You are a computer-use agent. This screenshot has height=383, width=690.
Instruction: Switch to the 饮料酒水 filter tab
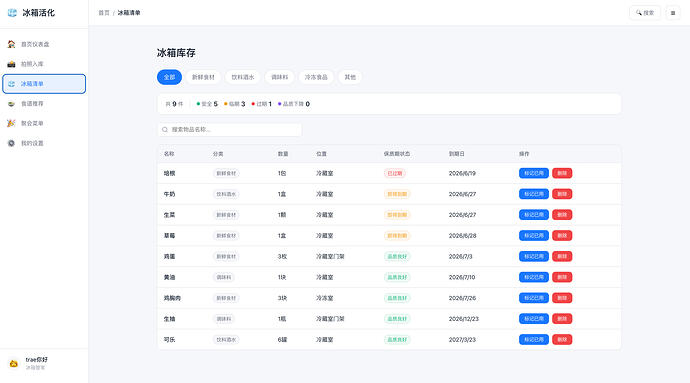[x=243, y=77]
